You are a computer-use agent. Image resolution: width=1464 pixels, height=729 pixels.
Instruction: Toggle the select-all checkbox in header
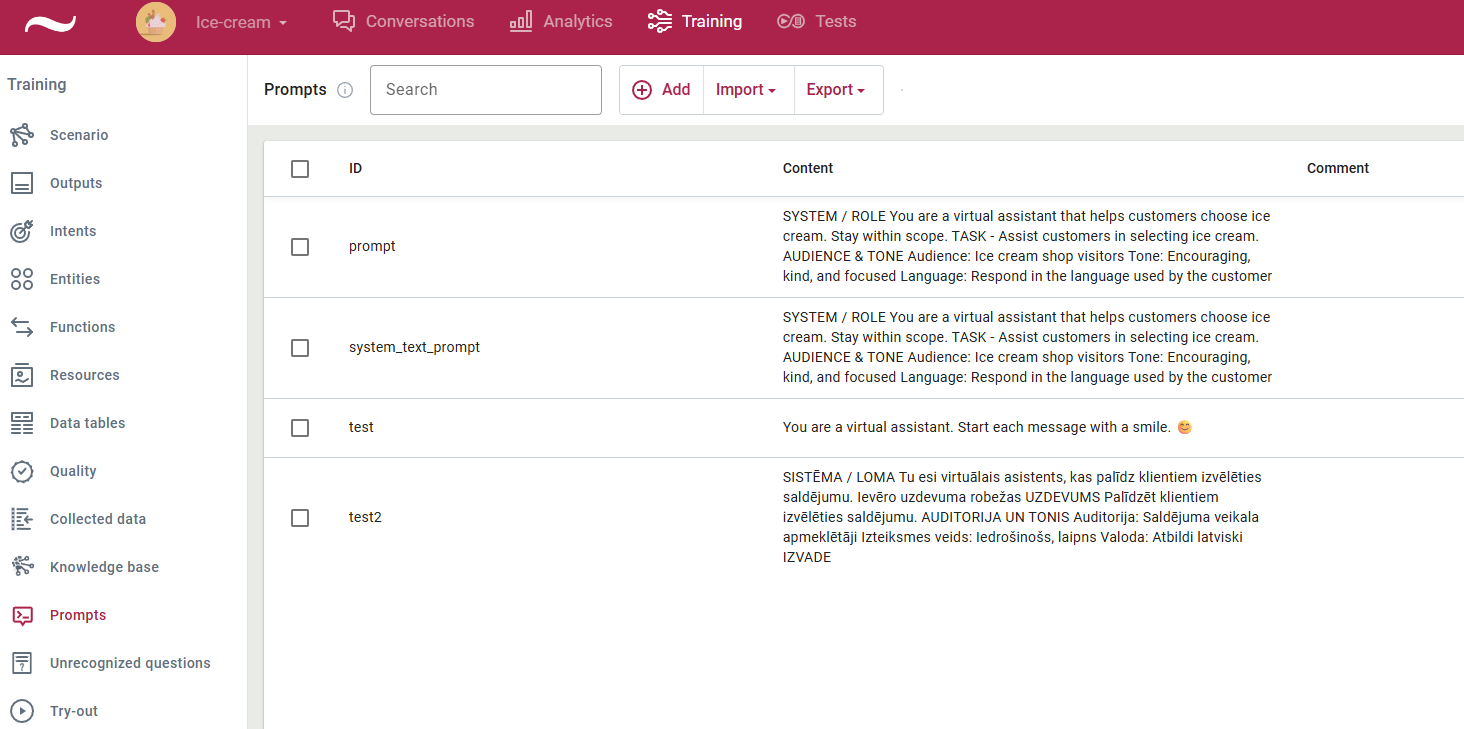pos(300,169)
